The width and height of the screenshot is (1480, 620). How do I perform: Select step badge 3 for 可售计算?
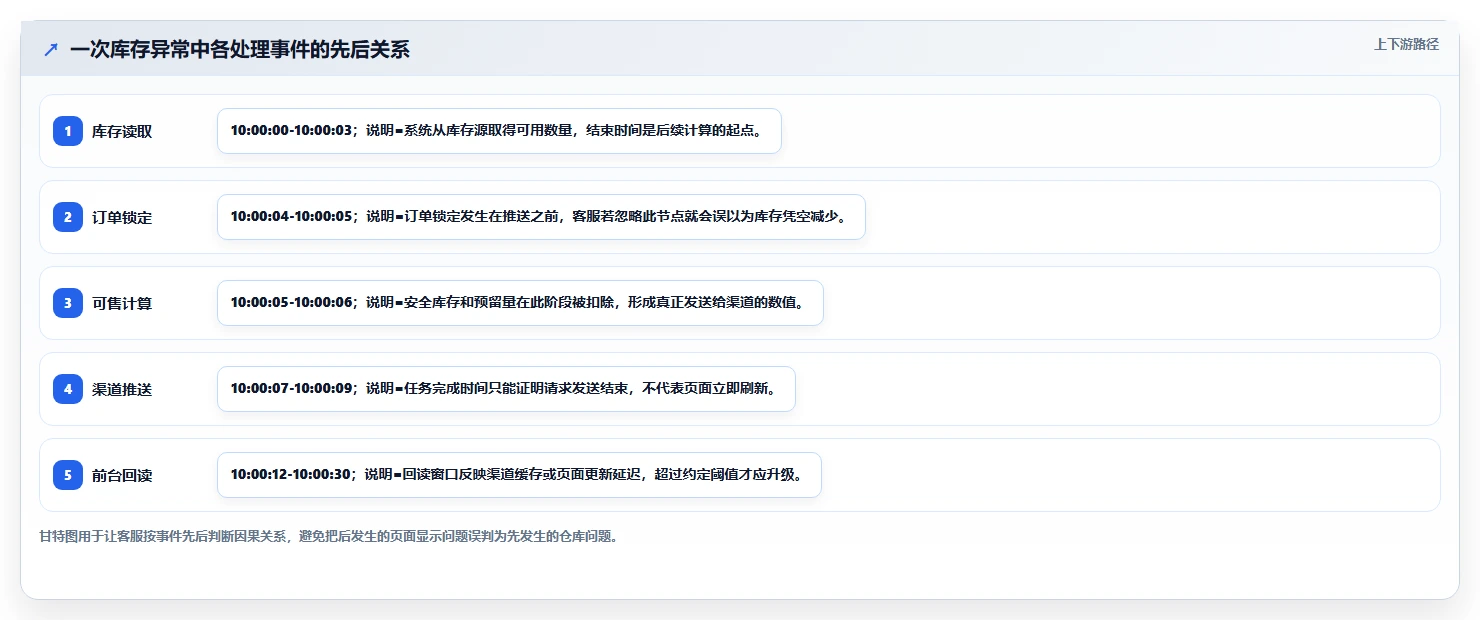coord(68,303)
